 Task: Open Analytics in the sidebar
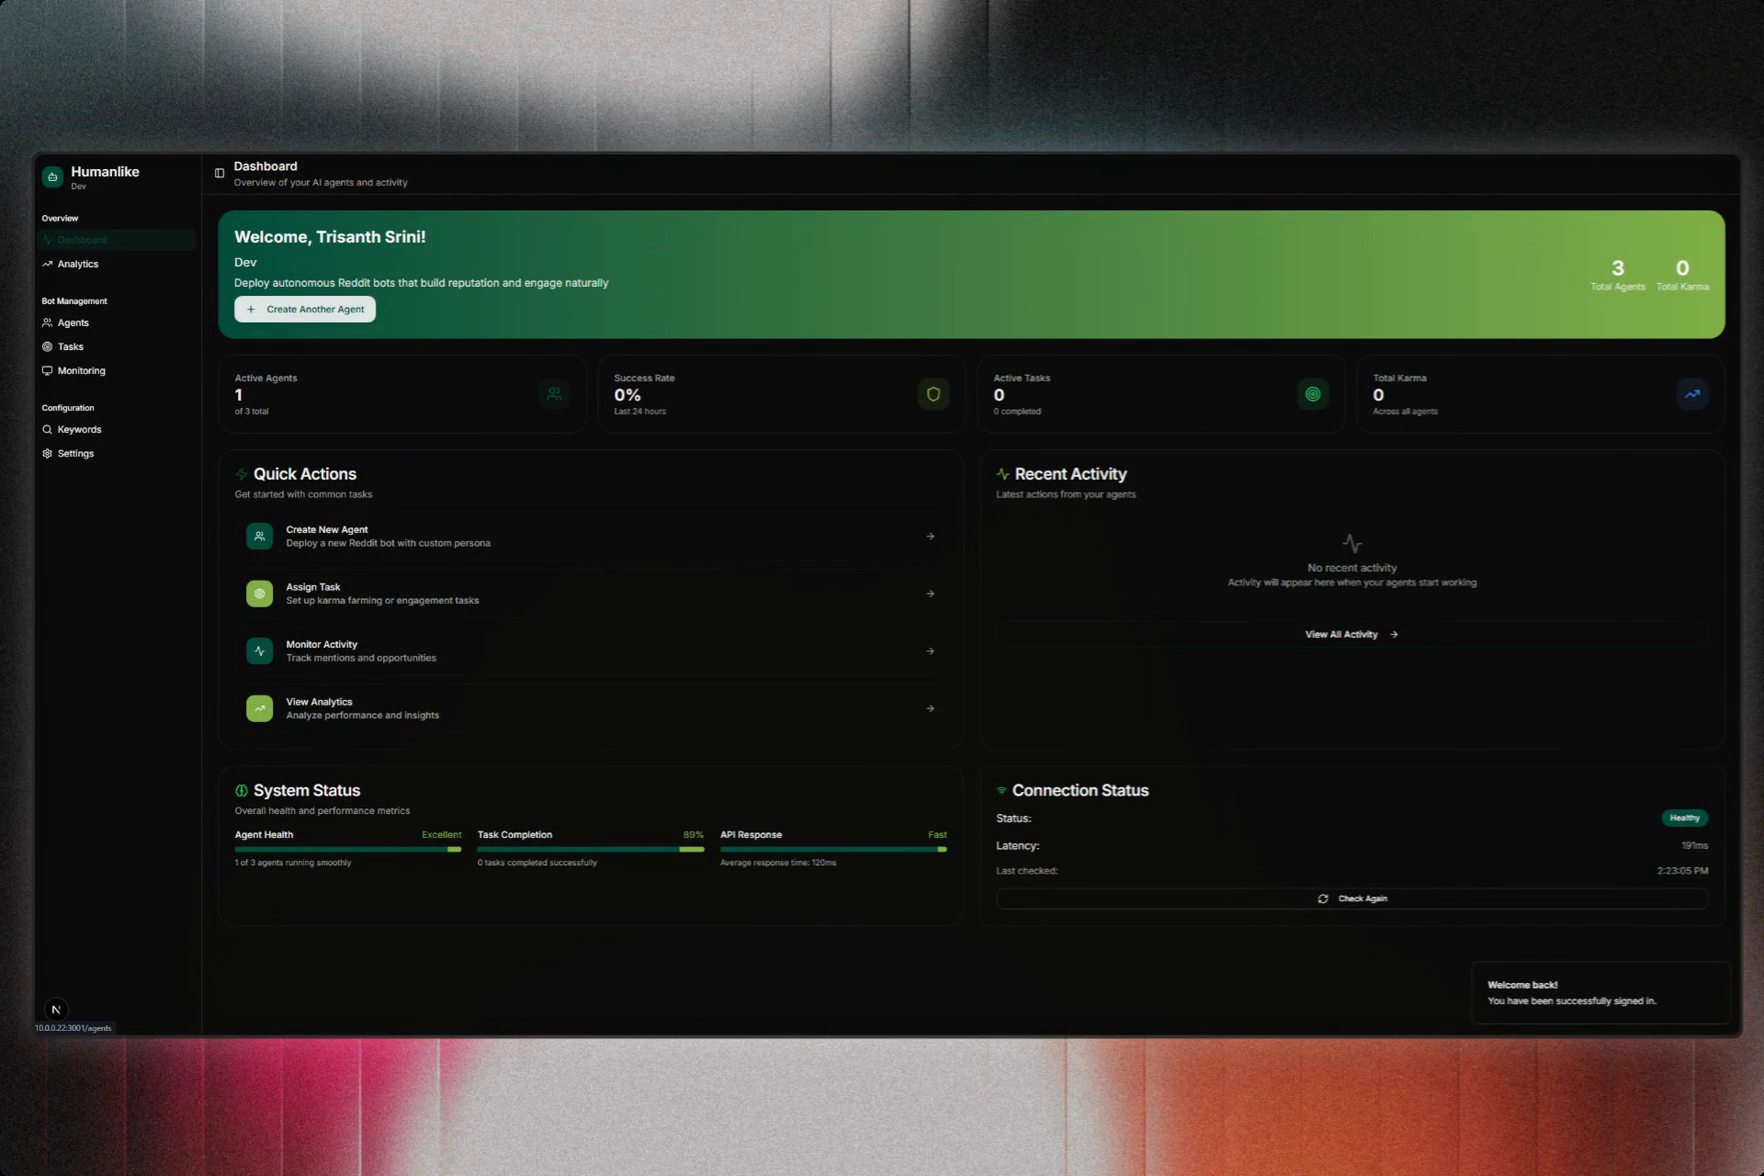pos(77,264)
